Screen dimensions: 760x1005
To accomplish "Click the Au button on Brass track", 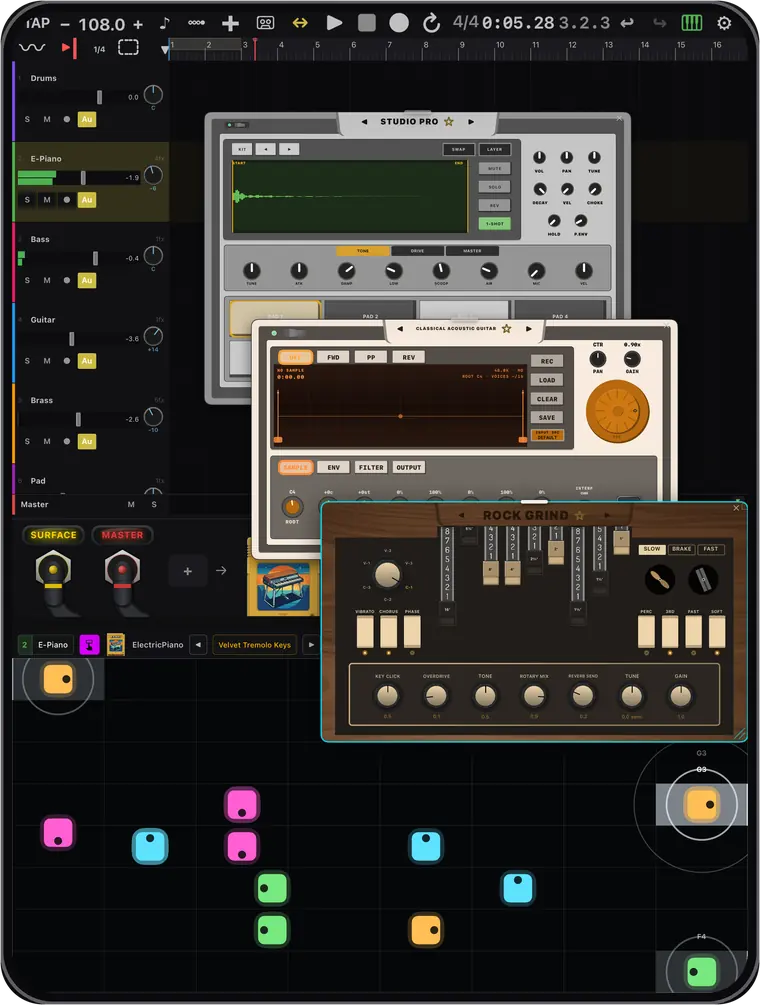I will tap(87, 441).
